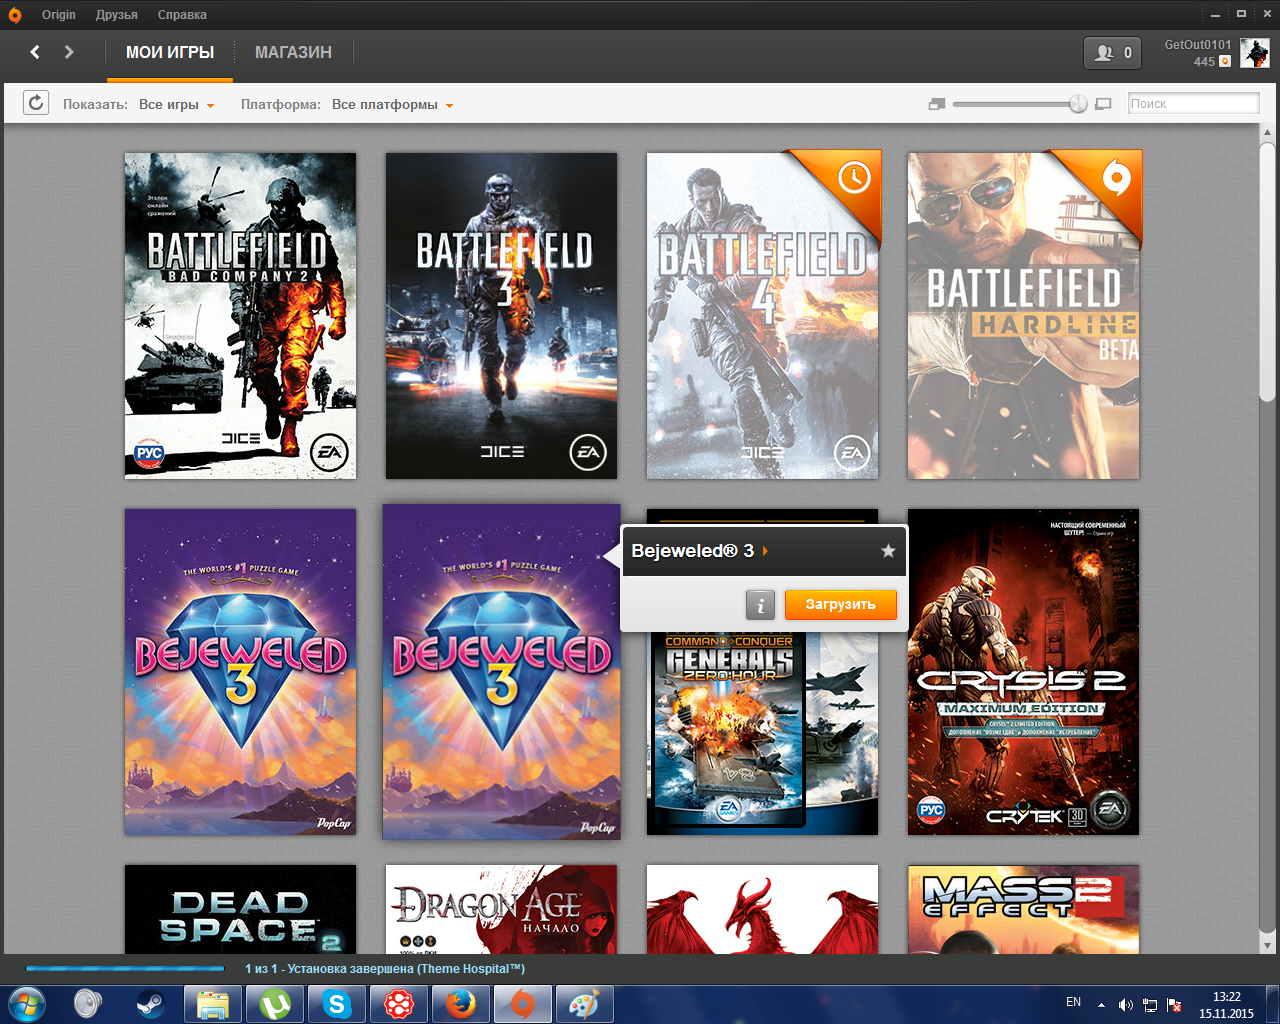Expand the 'Все игры' filter dropdown

click(177, 105)
